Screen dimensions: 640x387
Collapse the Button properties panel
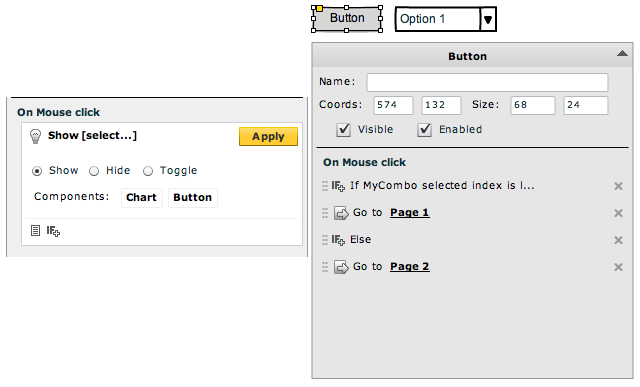point(622,53)
